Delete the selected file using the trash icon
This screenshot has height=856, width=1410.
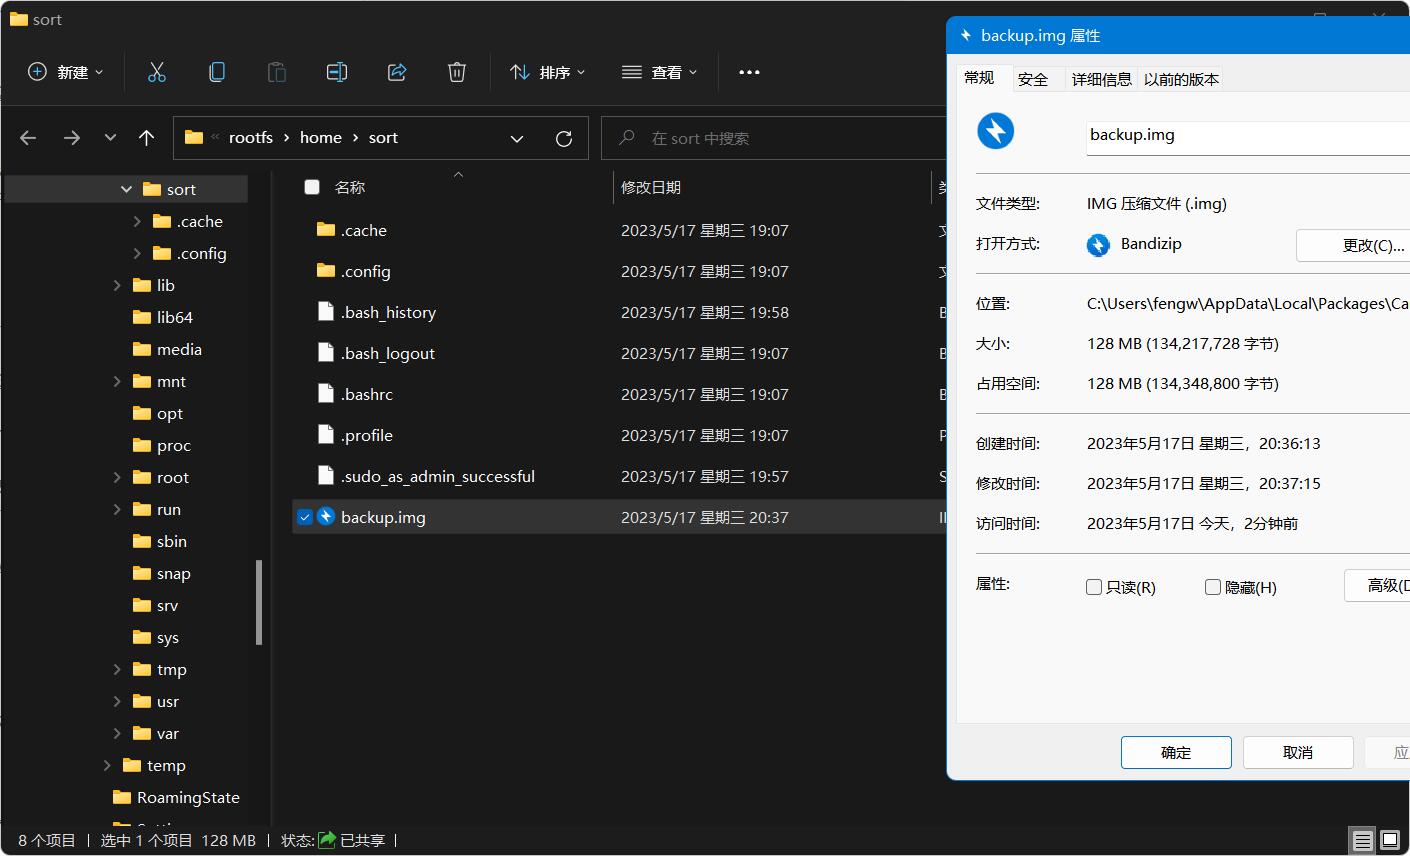[457, 71]
